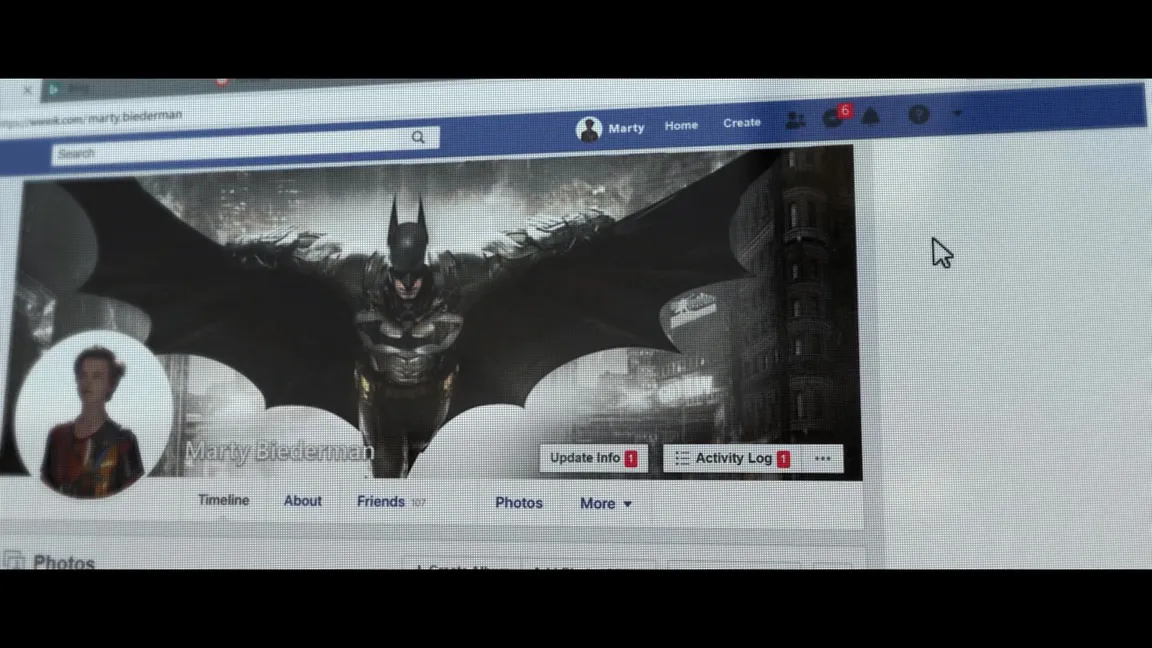This screenshot has height=648, width=1152.
Task: Open the friend requests icon
Action: [x=795, y=120]
